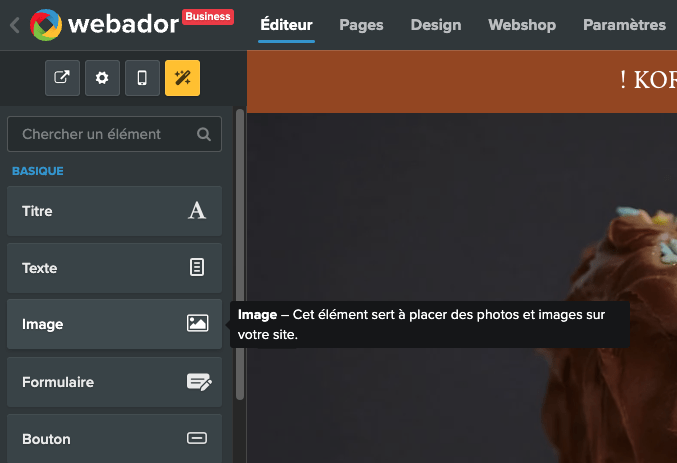
Task: Open the Webshop tab
Action: tap(521, 25)
